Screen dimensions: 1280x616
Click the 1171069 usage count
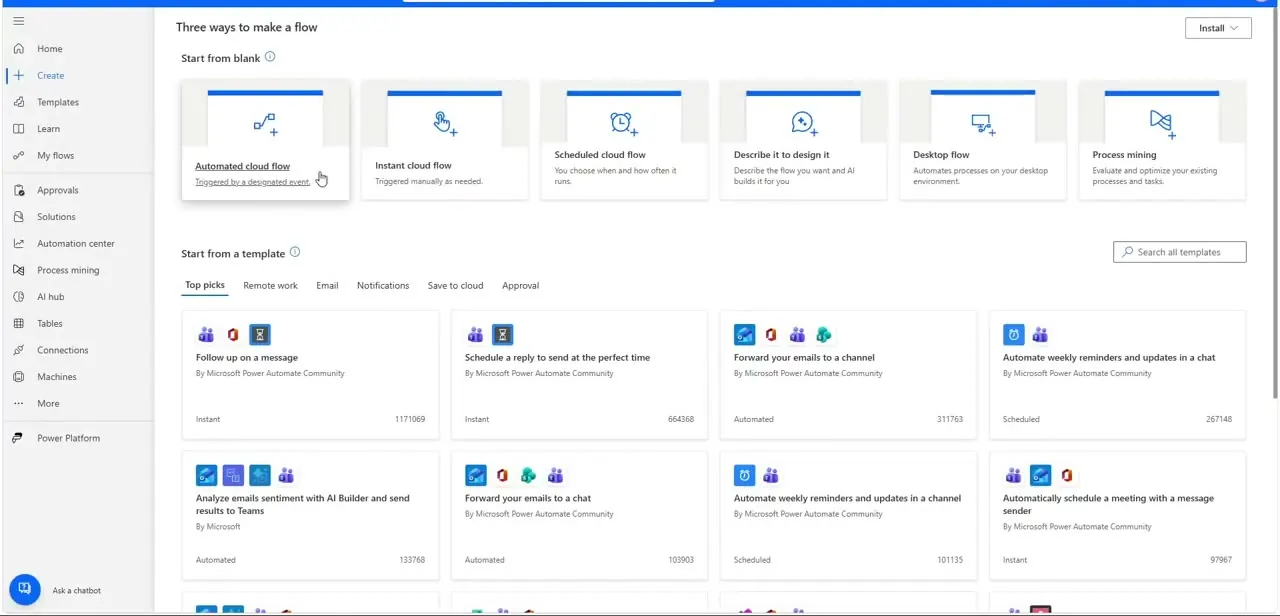point(410,419)
